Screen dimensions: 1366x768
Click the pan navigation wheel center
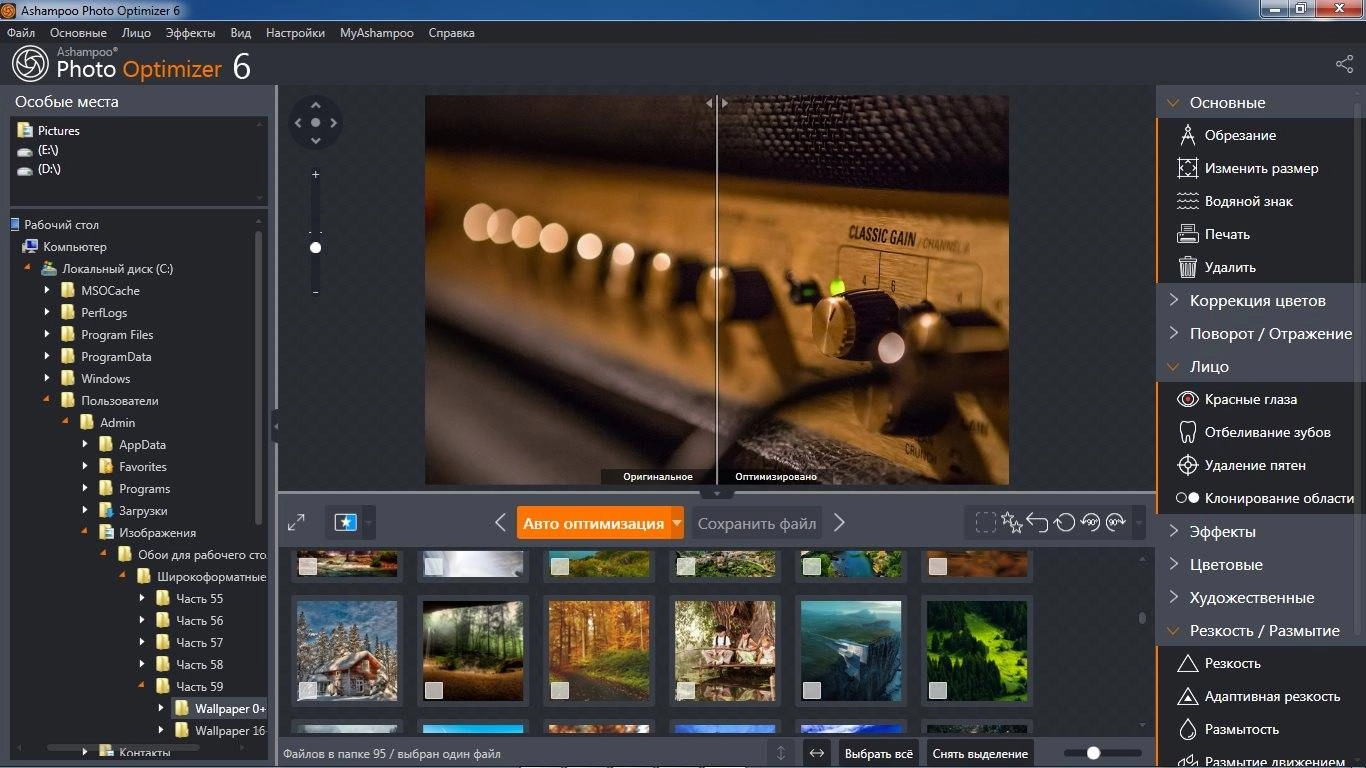coord(315,122)
